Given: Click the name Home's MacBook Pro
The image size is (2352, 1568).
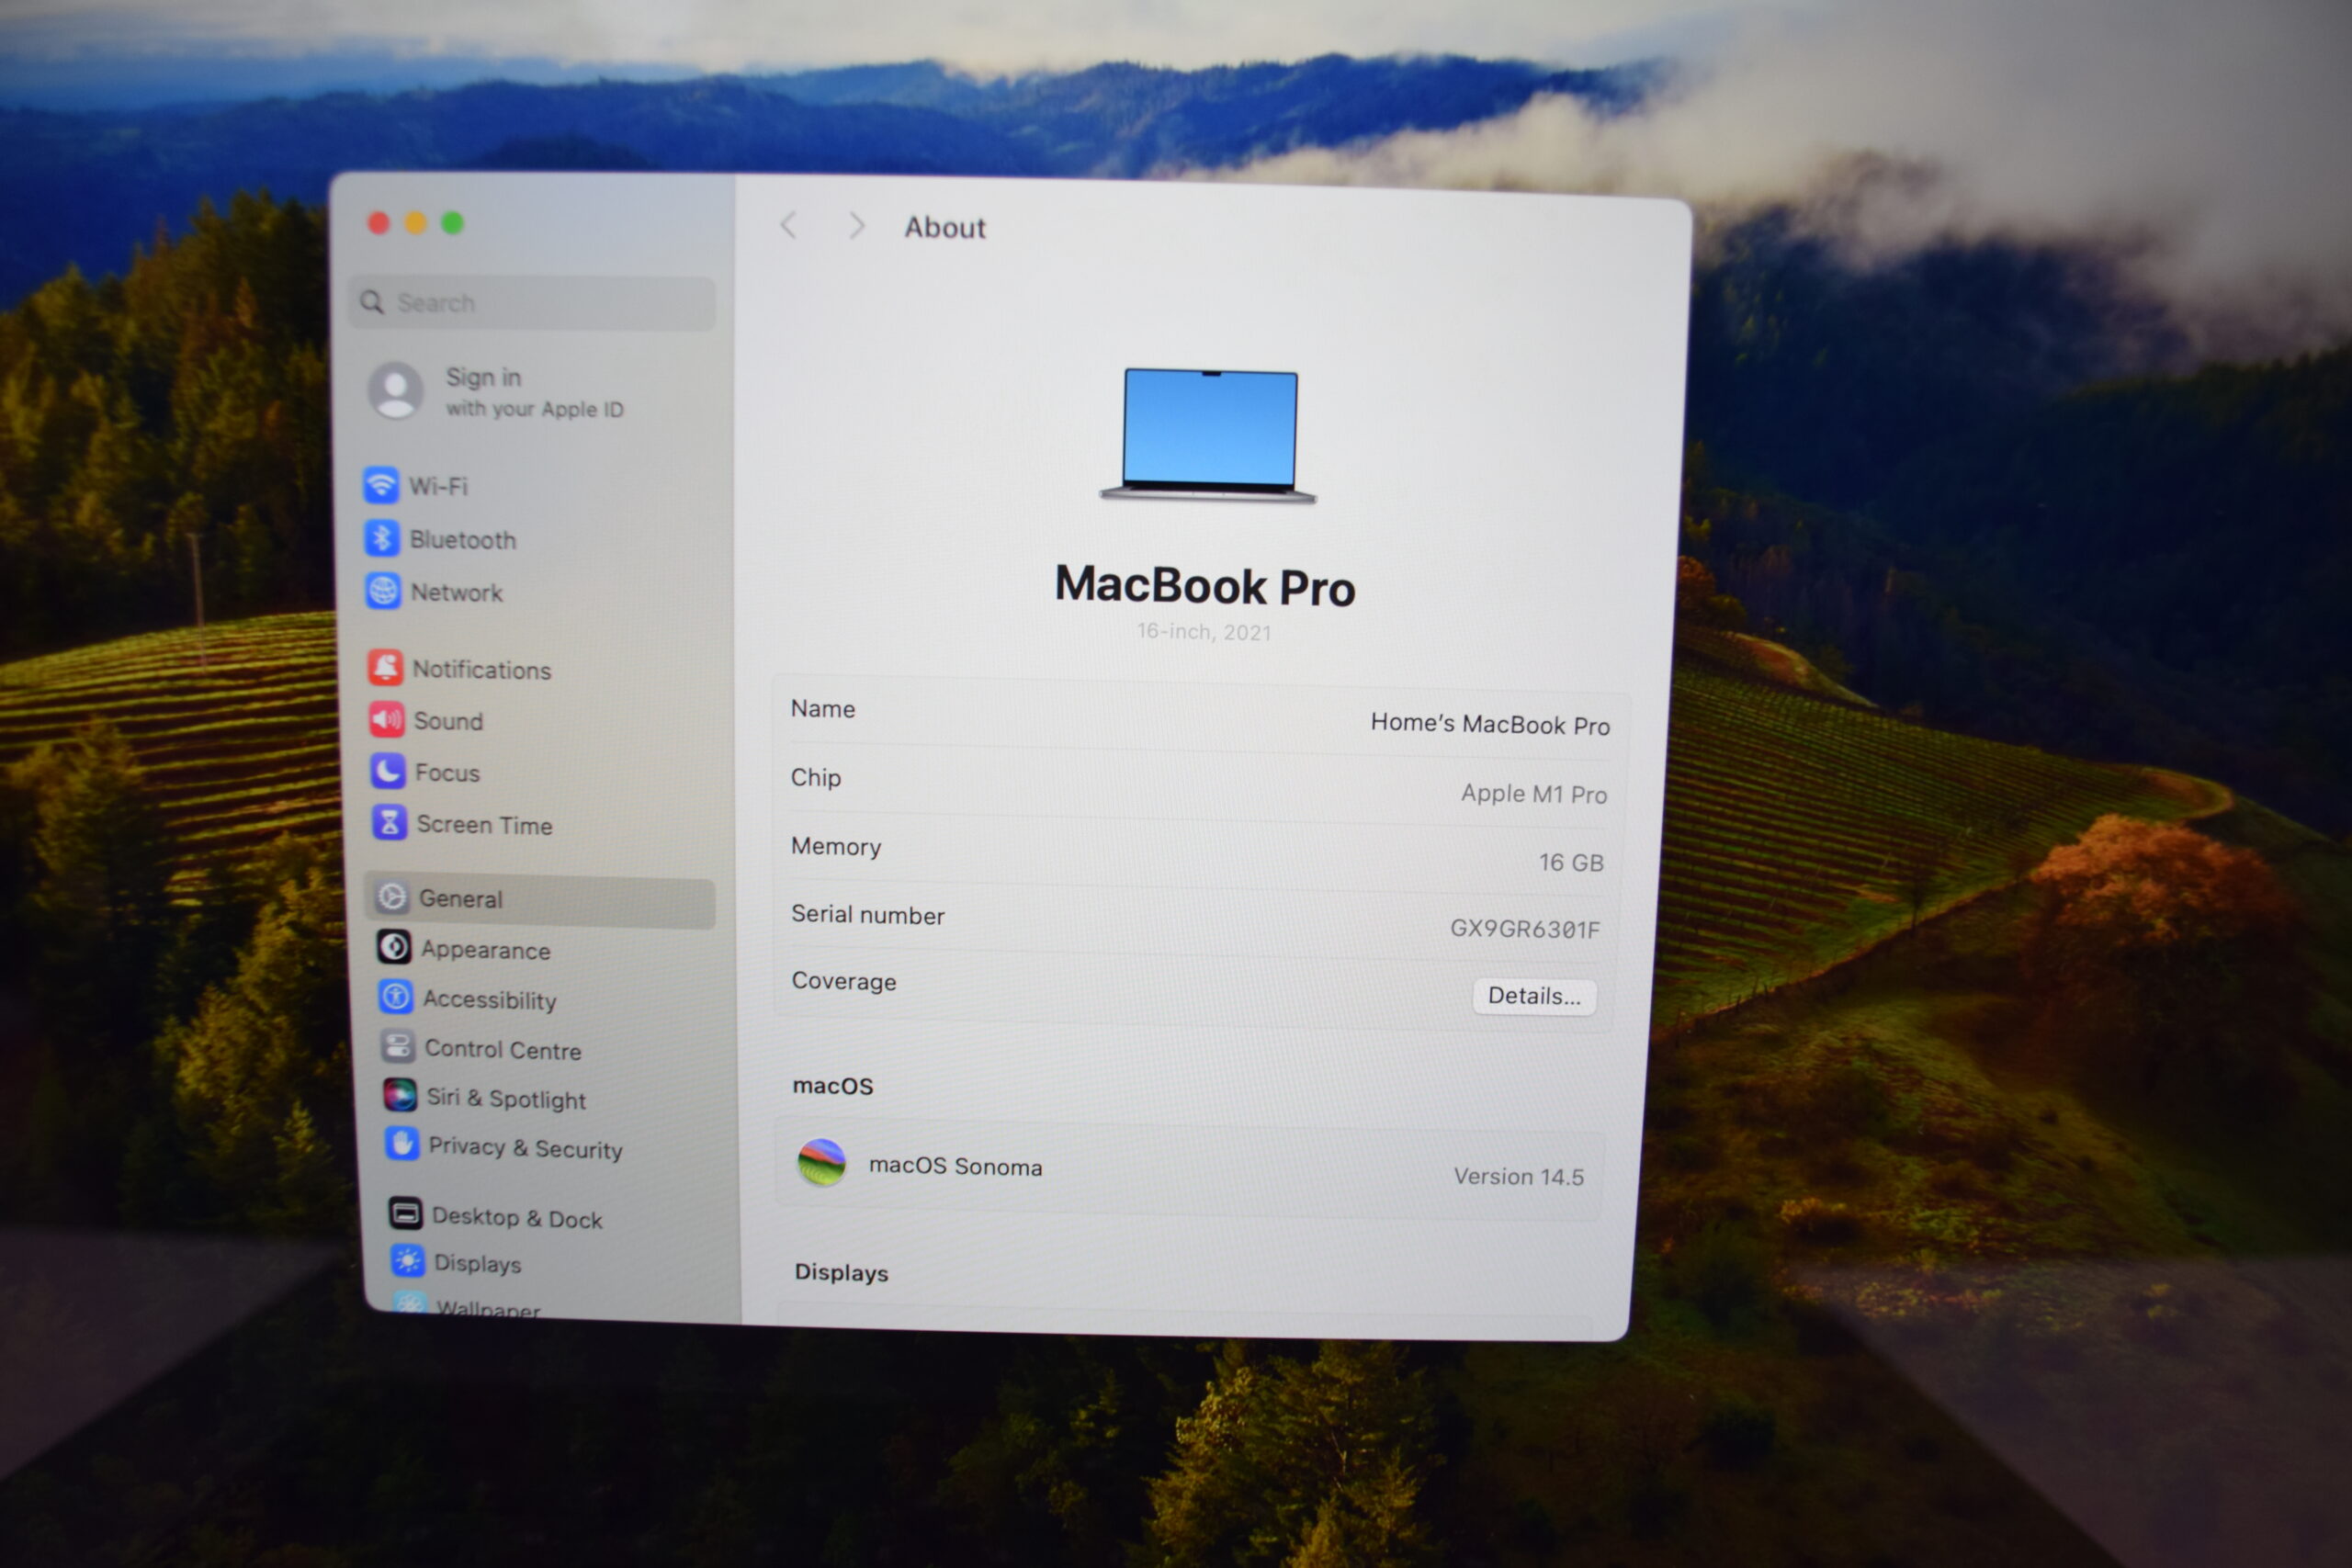Looking at the screenshot, I should (1490, 724).
